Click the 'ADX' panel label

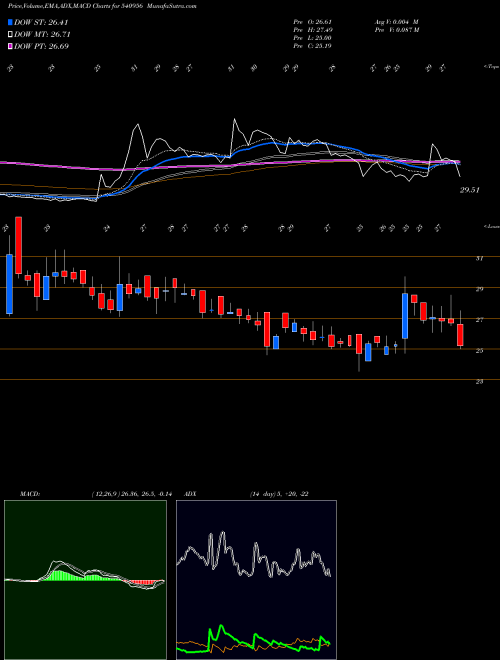pyautogui.click(x=191, y=494)
